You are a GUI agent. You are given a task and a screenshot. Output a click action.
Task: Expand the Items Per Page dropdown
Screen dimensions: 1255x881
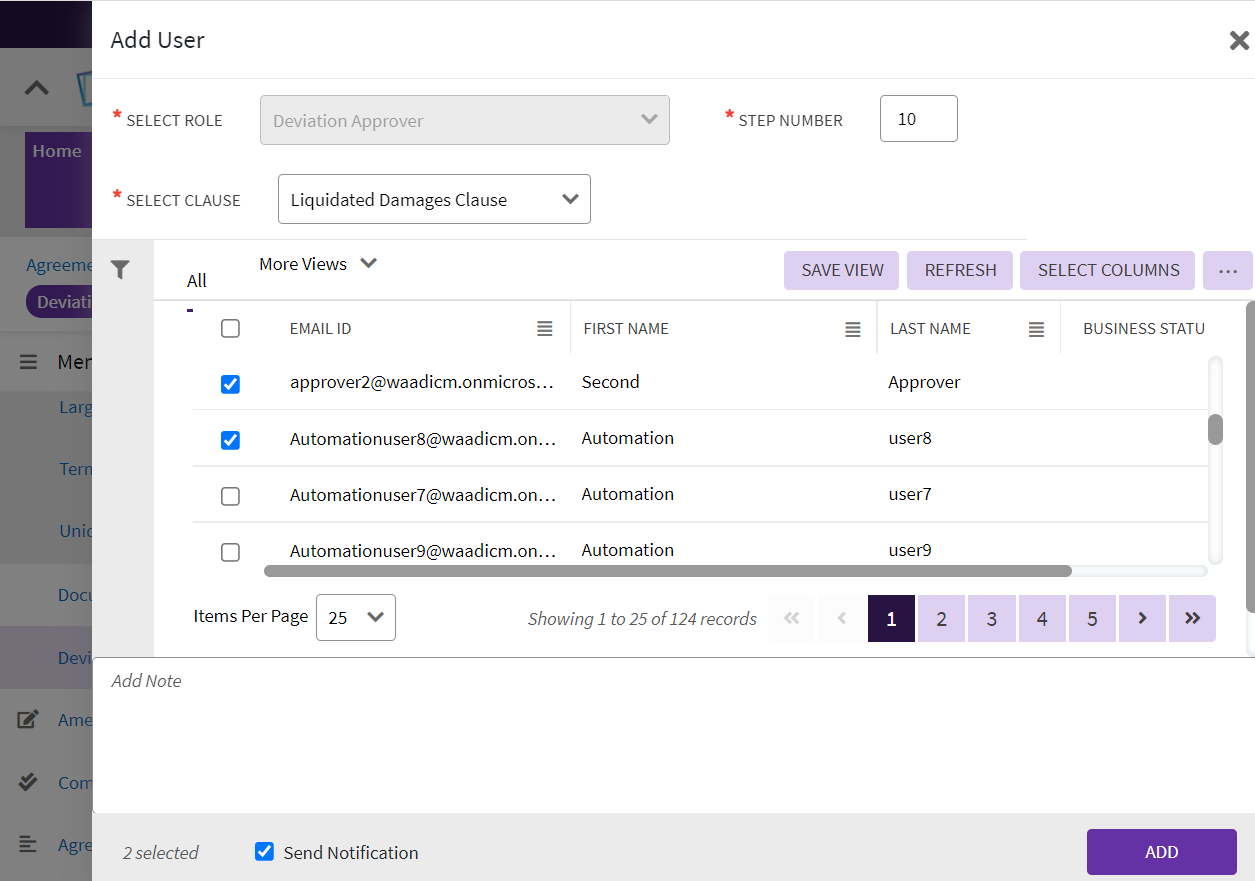(355, 618)
